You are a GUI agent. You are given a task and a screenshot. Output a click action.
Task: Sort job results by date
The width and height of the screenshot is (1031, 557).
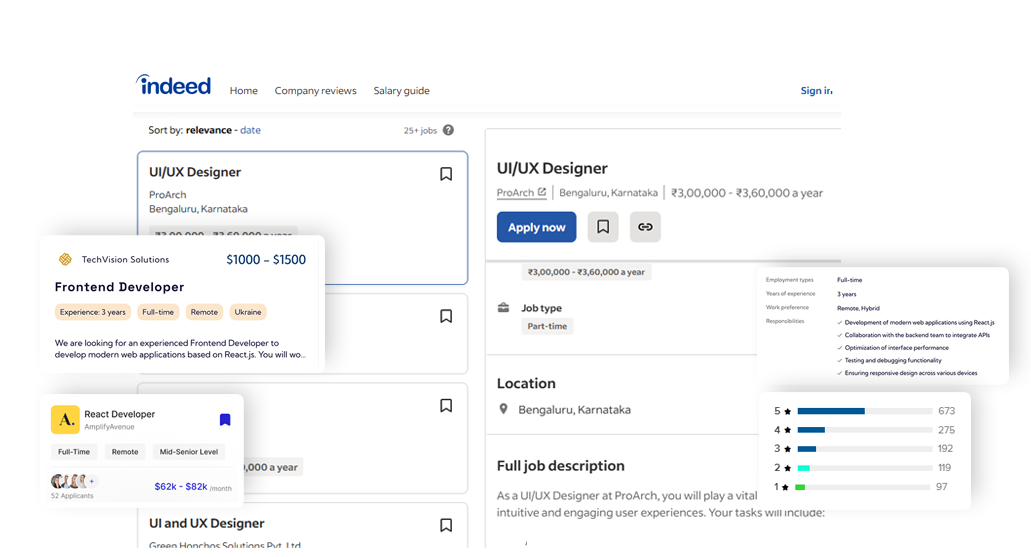(x=250, y=130)
